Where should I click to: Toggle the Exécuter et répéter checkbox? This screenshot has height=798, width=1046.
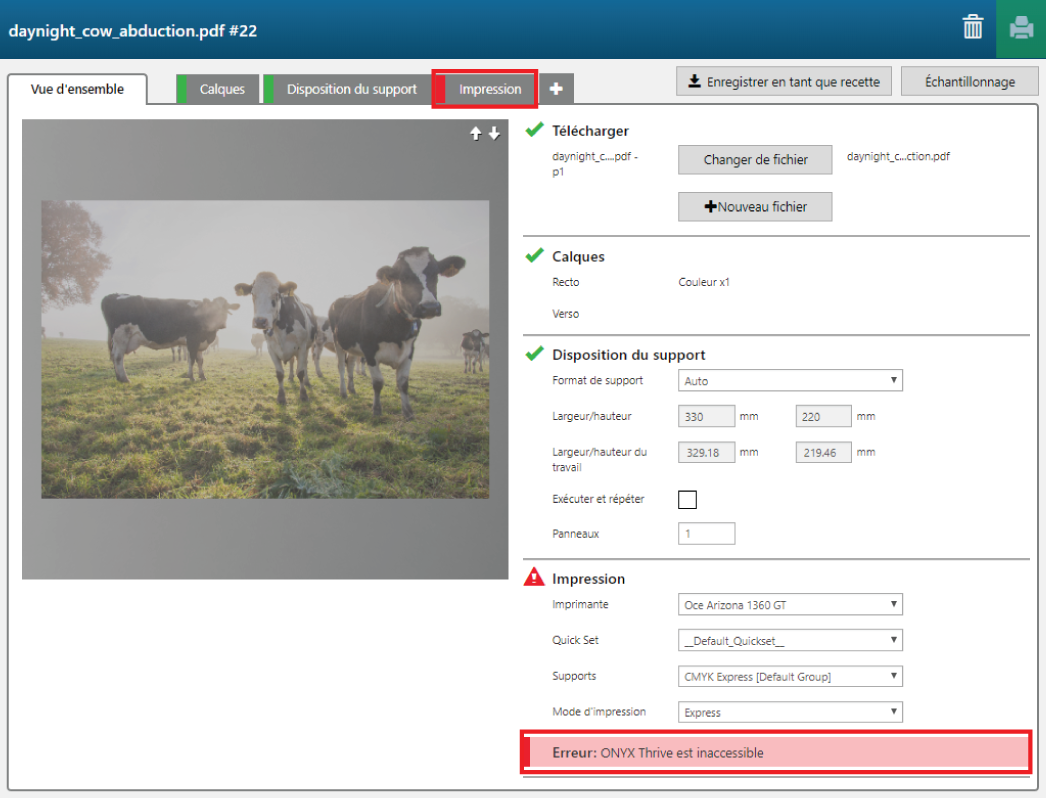[x=687, y=499]
